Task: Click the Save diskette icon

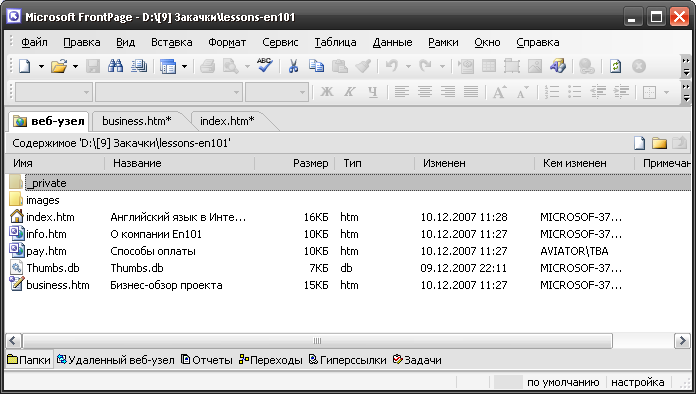Action: point(93,67)
